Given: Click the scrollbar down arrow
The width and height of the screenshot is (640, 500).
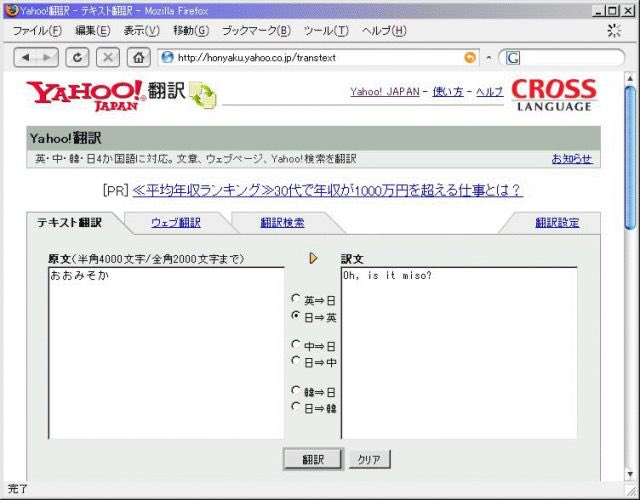Looking at the screenshot, I should 631,474.
